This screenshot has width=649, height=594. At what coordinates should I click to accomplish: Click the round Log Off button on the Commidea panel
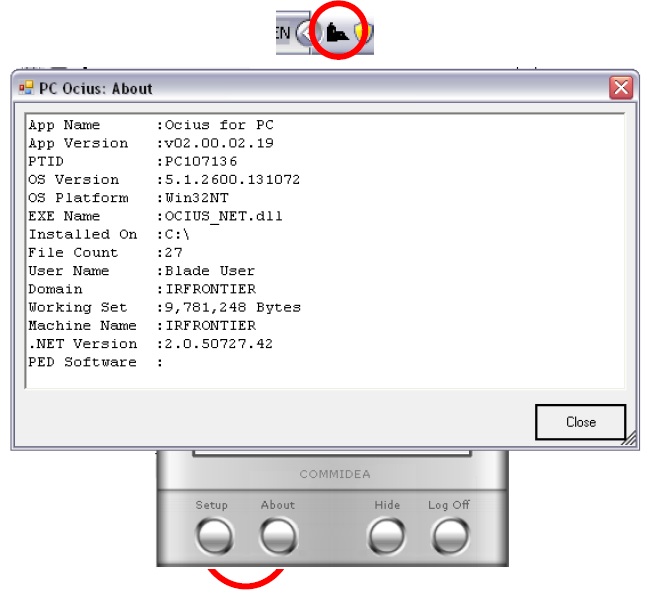coord(451,536)
